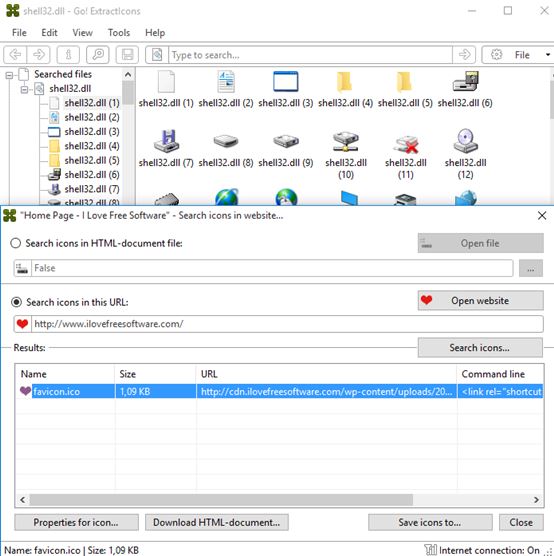Screen dimensions: 554x556
Task: Select shell32.dll (9) drive icon
Action: [x=286, y=141]
